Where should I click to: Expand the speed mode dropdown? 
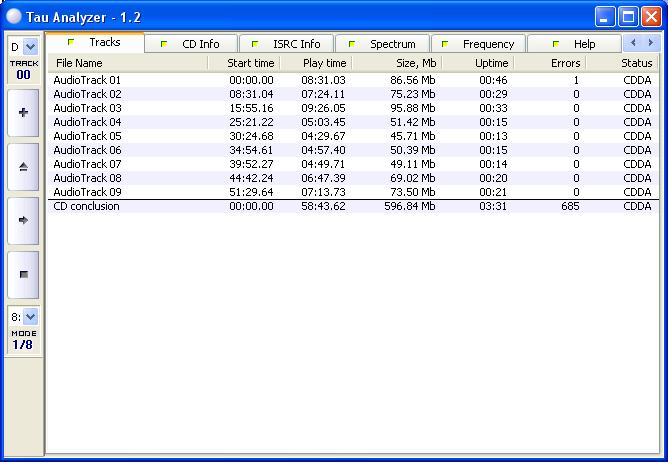(x=29, y=317)
